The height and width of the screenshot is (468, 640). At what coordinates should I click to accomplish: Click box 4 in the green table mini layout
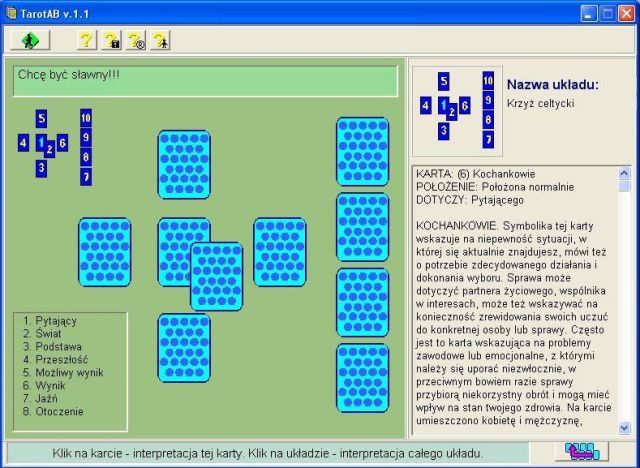click(23, 143)
